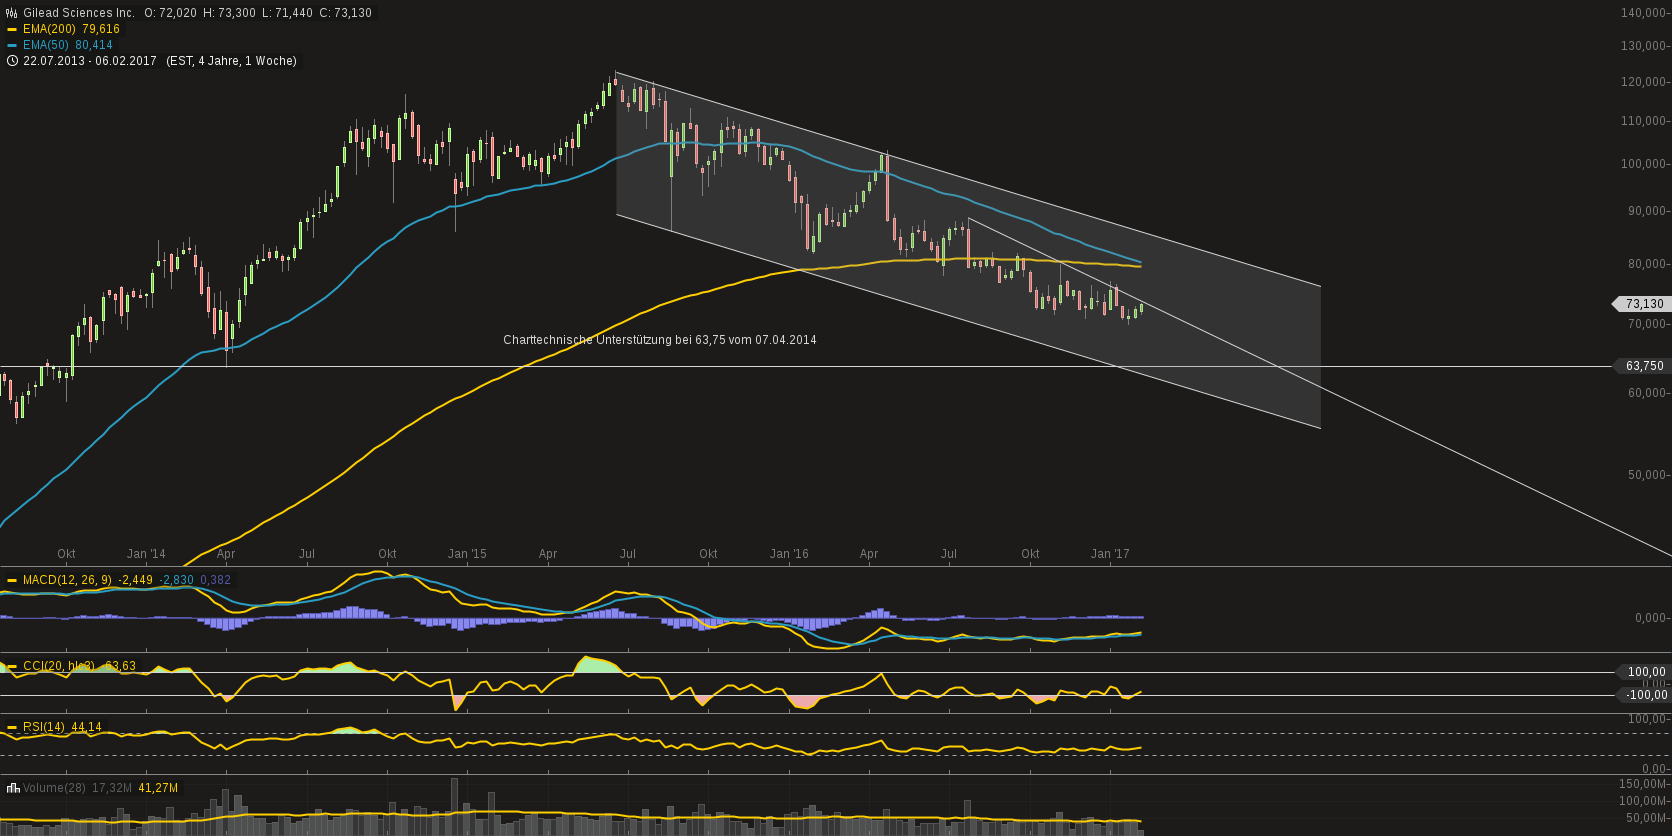The image size is (1672, 836).
Task: Click the volume value 17,32M
Action: coord(111,788)
